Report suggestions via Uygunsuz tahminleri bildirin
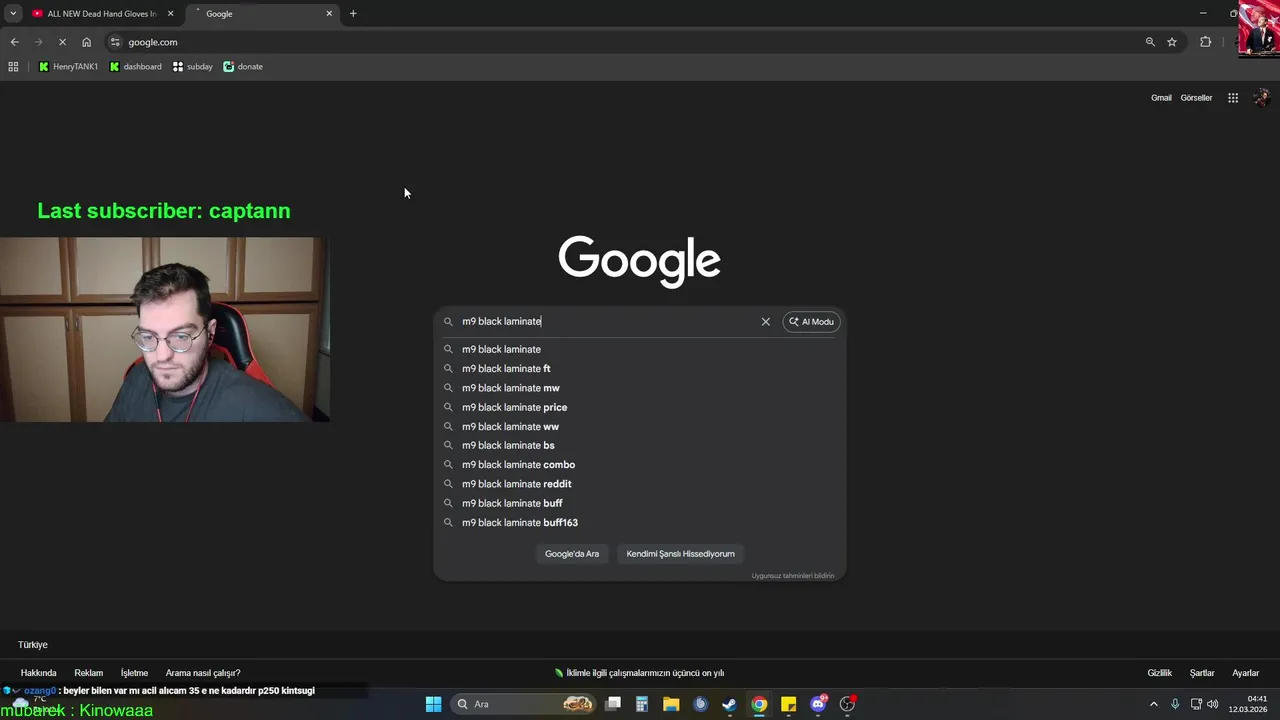 793,576
